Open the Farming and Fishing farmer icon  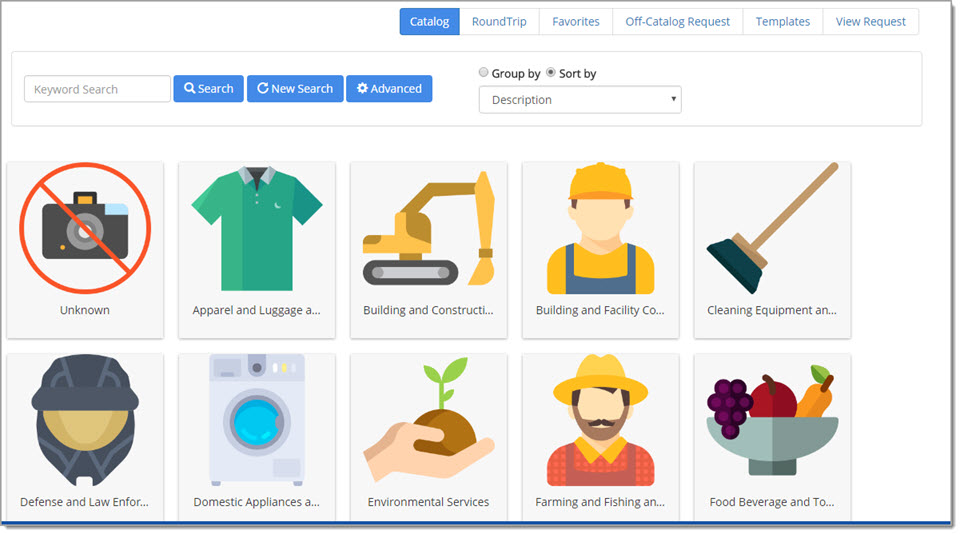click(x=600, y=420)
